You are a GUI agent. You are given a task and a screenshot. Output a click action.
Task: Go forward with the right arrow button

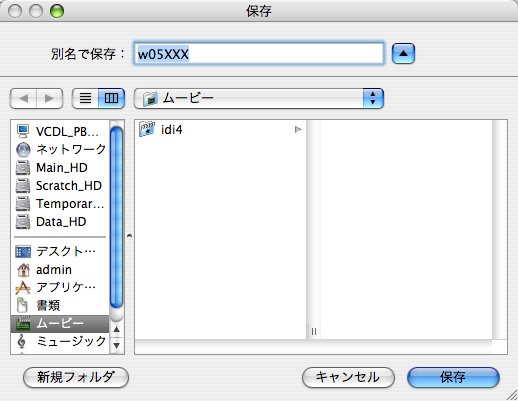click(49, 98)
